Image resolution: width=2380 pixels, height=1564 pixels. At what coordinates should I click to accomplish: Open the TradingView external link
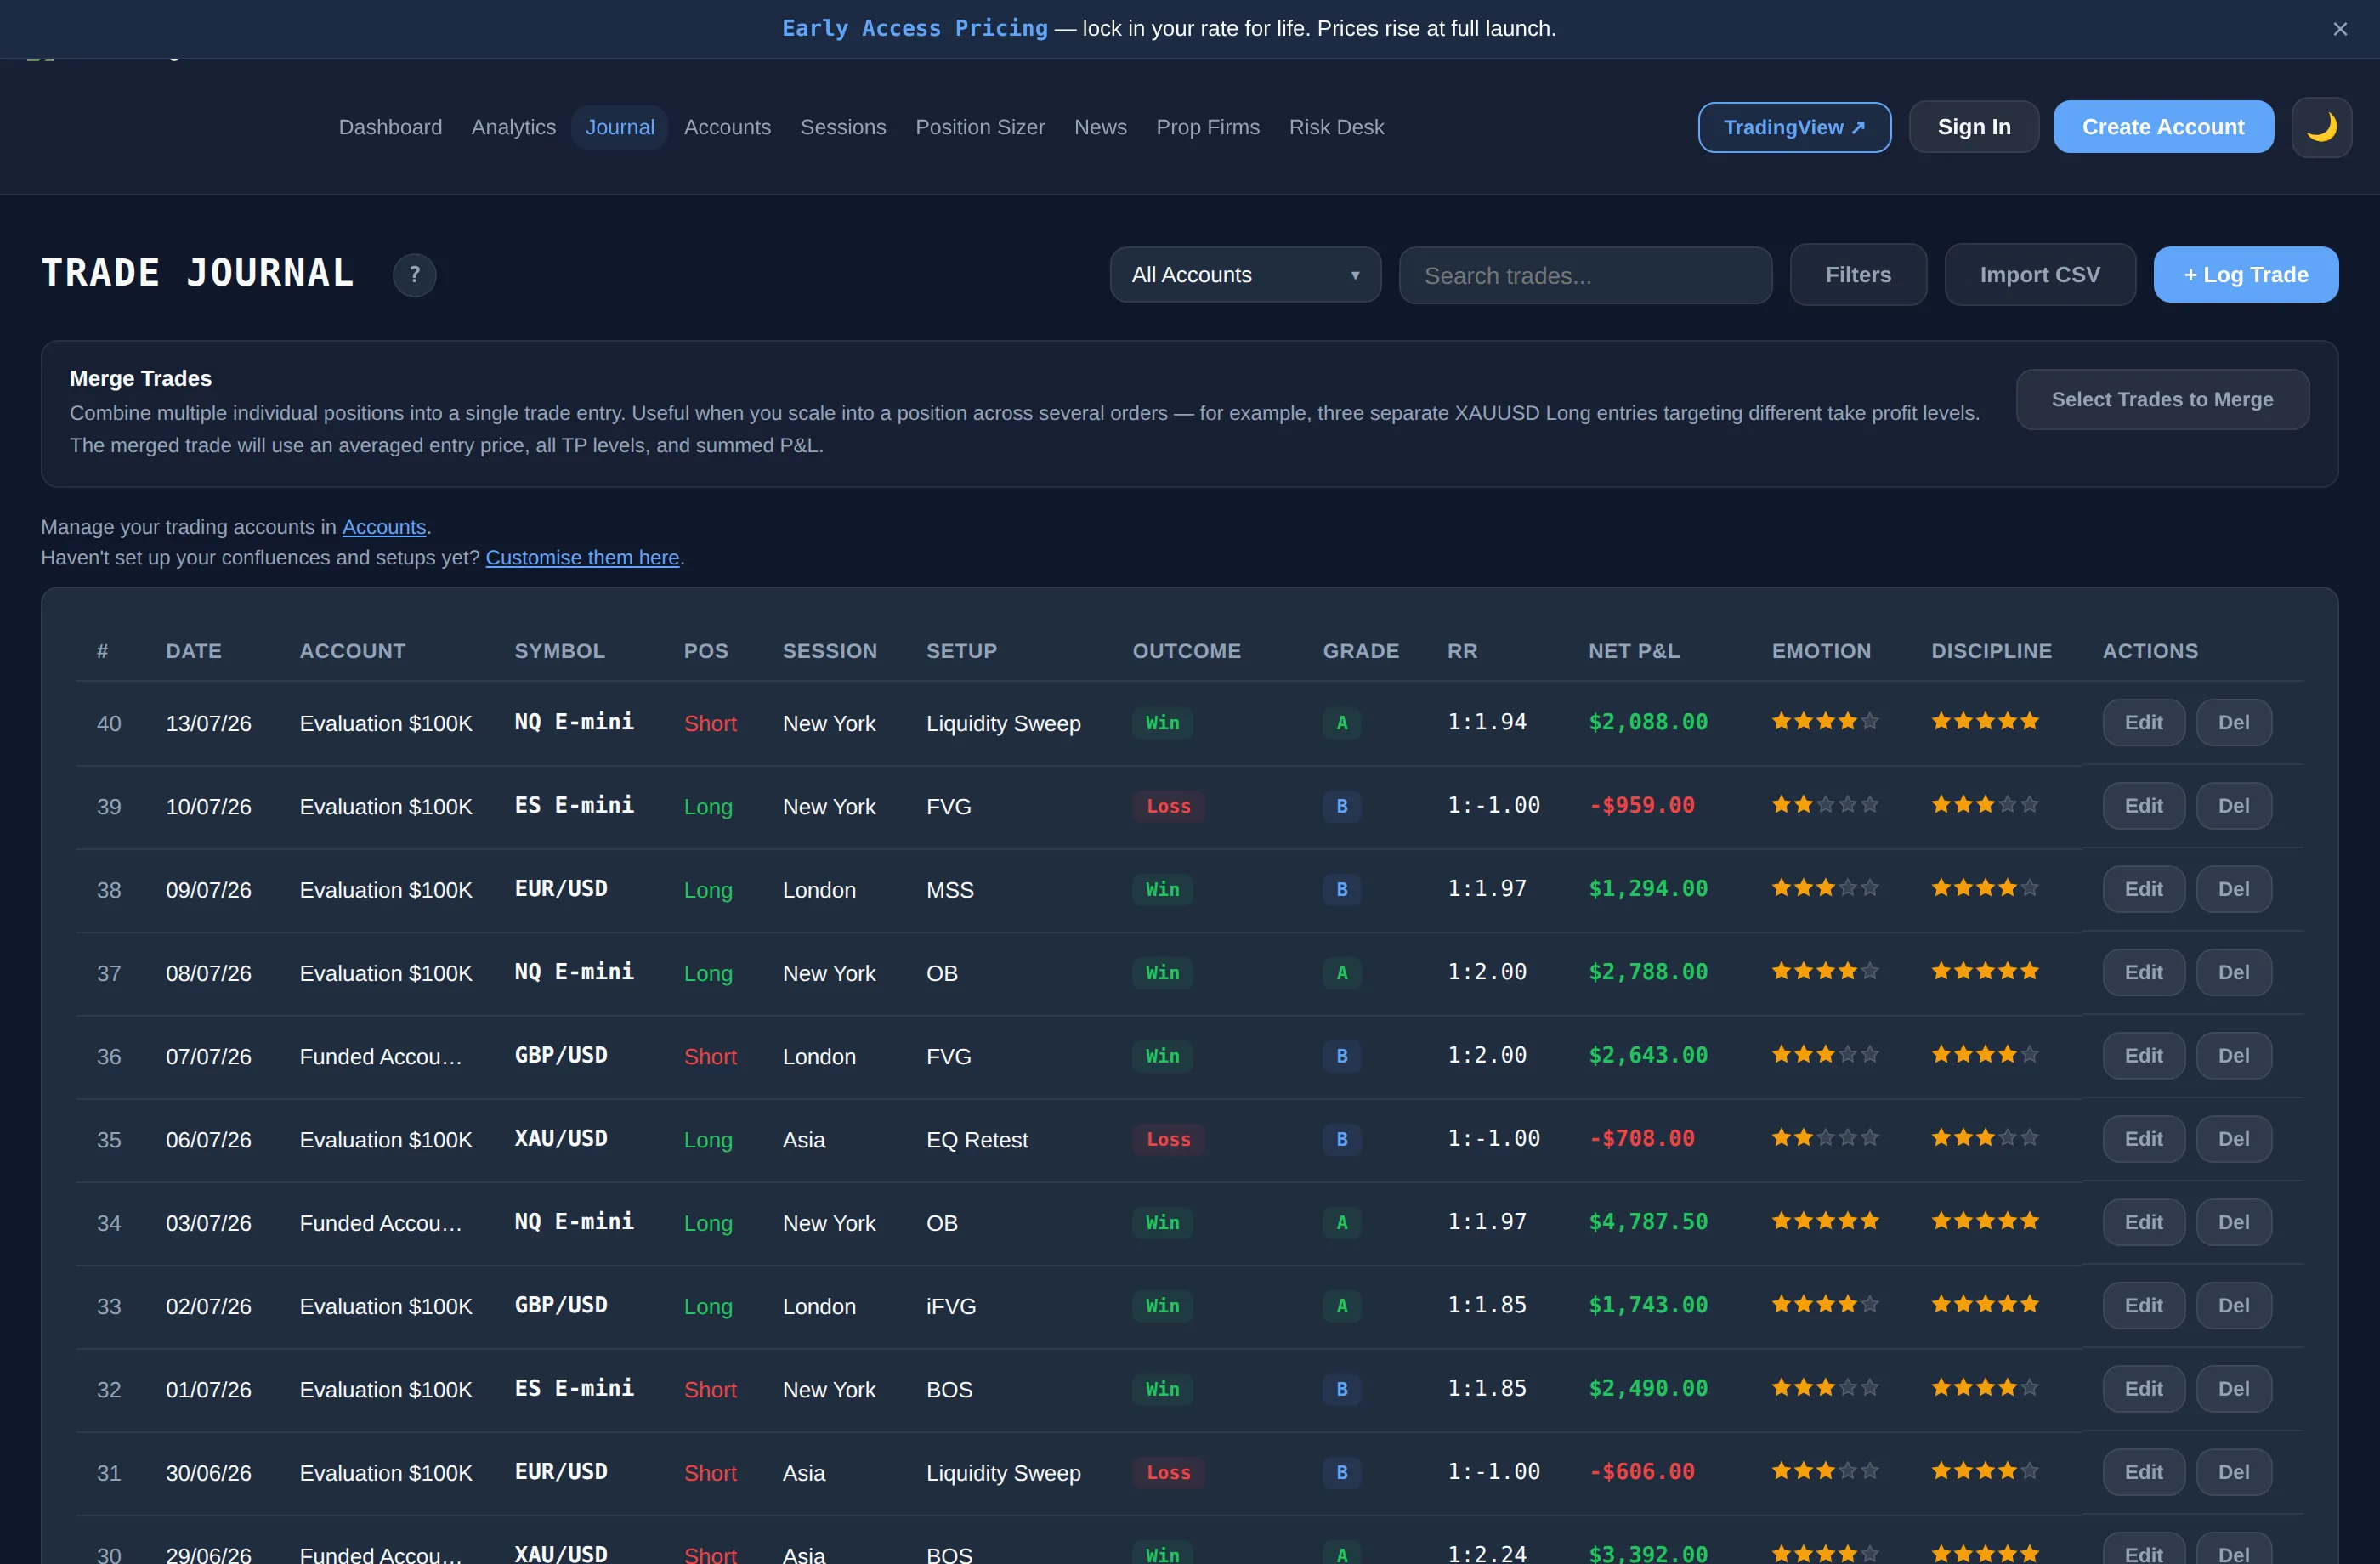(x=1794, y=127)
